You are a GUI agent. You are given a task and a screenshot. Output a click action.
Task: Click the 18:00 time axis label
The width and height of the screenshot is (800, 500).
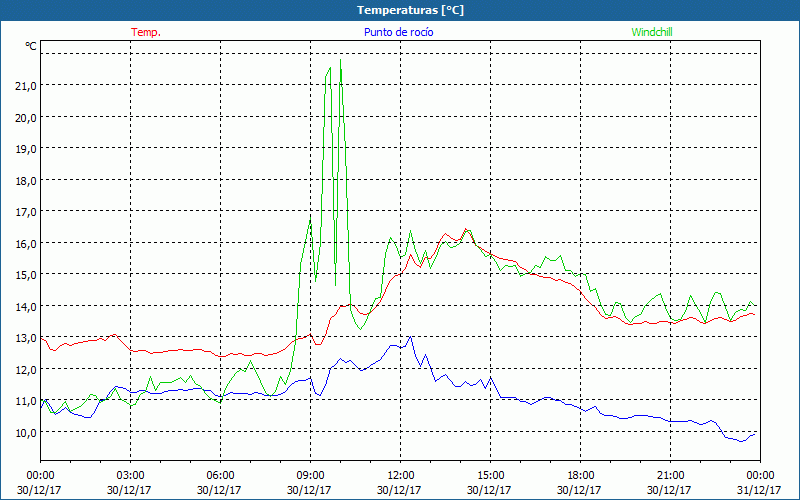click(580, 476)
